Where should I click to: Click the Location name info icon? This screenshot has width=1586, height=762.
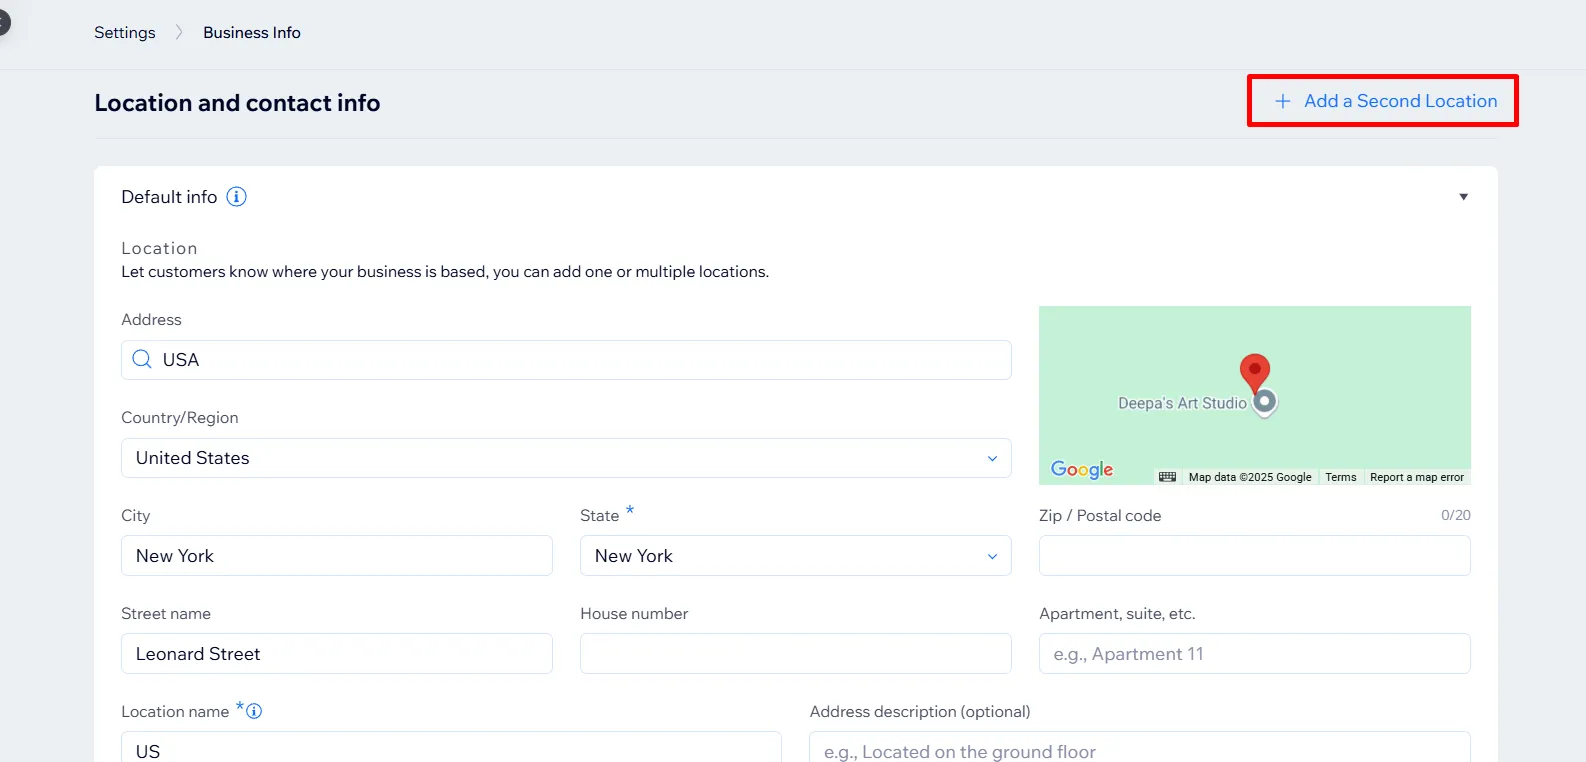(x=254, y=711)
